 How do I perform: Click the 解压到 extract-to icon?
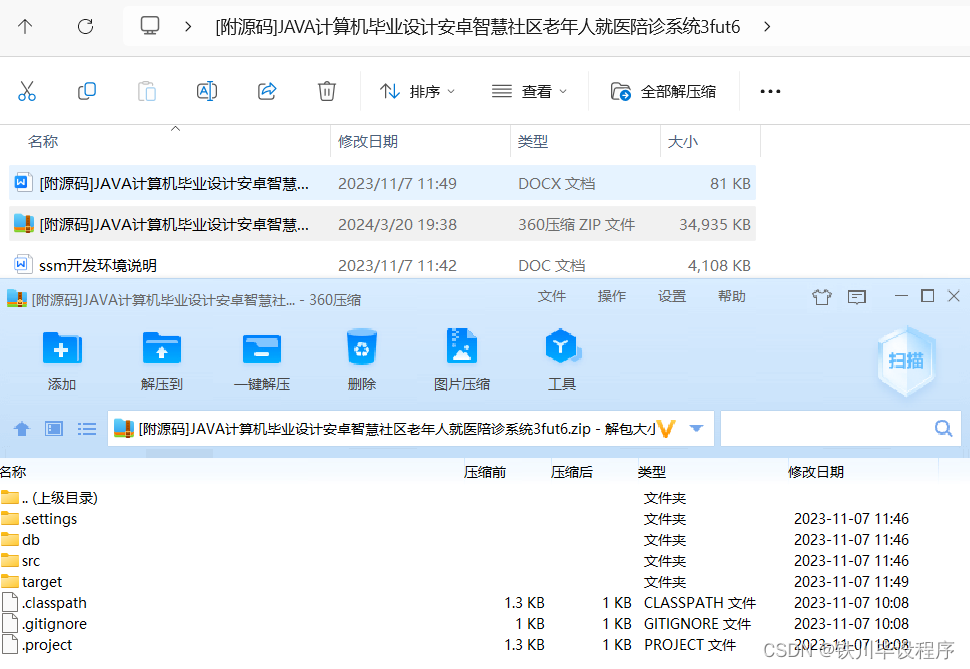tap(161, 360)
